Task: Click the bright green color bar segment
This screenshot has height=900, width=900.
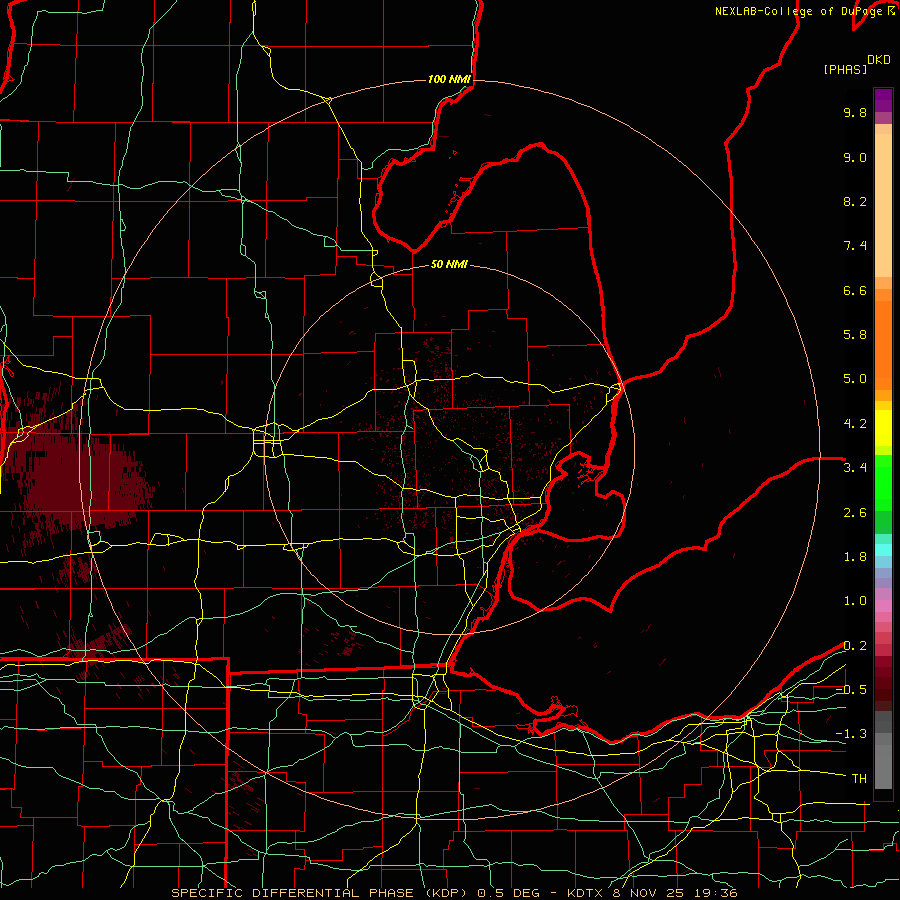Action: pyautogui.click(x=883, y=483)
